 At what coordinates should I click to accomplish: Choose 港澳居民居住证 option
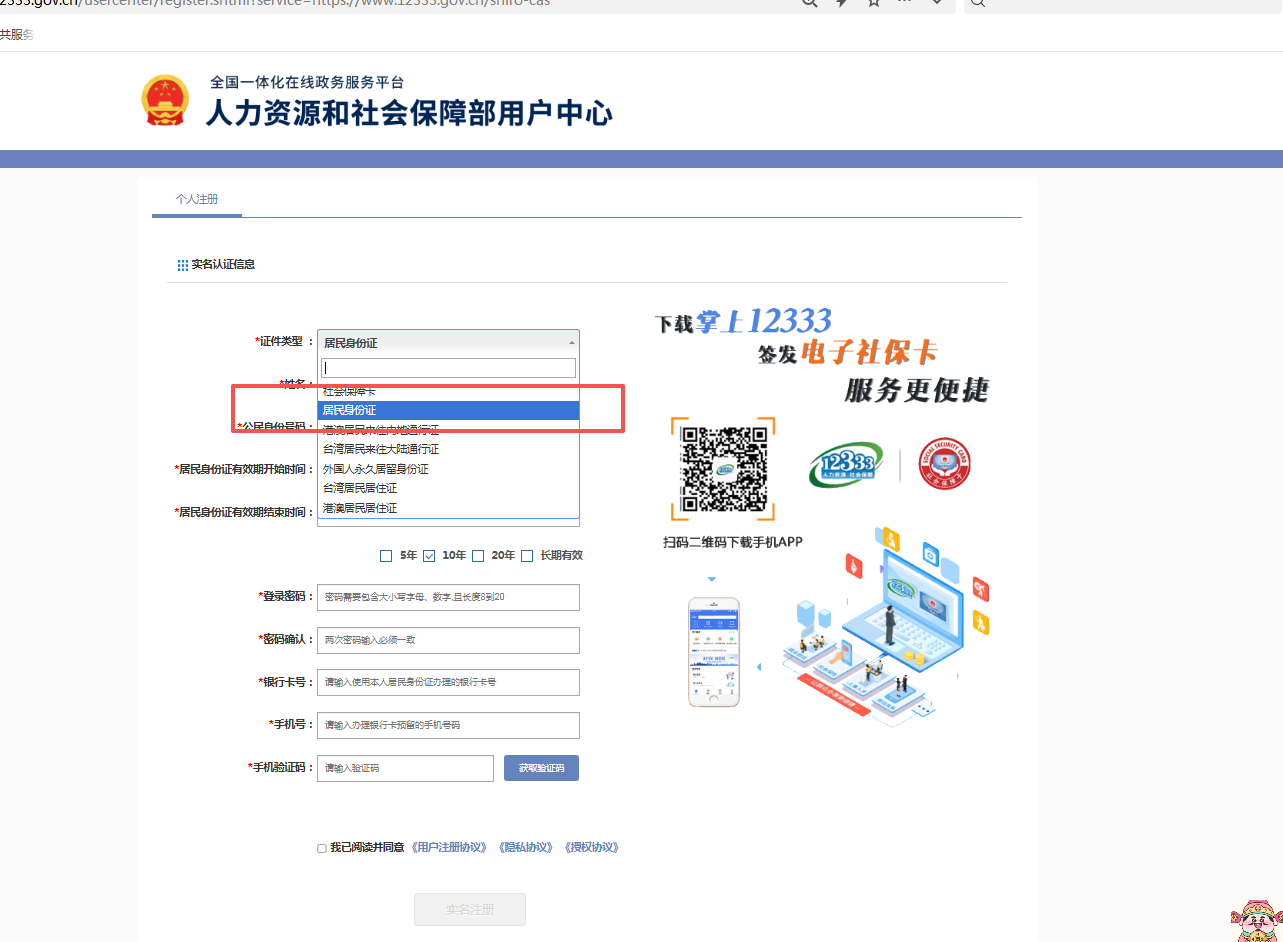pyautogui.click(x=448, y=508)
